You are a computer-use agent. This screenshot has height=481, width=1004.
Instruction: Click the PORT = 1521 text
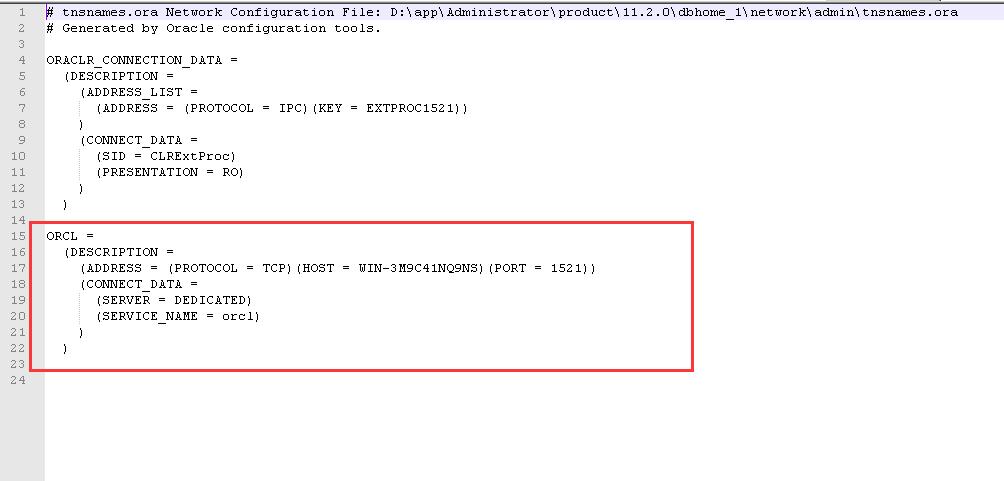[x=538, y=268]
